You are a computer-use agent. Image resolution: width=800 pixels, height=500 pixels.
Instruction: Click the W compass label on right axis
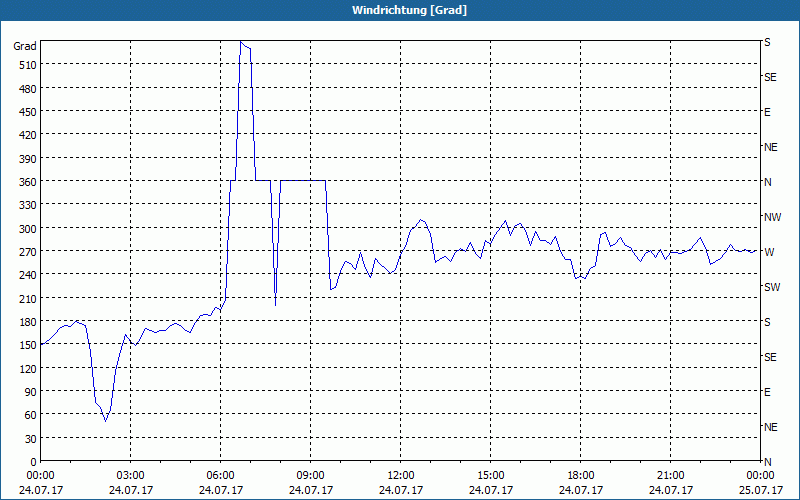(x=768, y=252)
